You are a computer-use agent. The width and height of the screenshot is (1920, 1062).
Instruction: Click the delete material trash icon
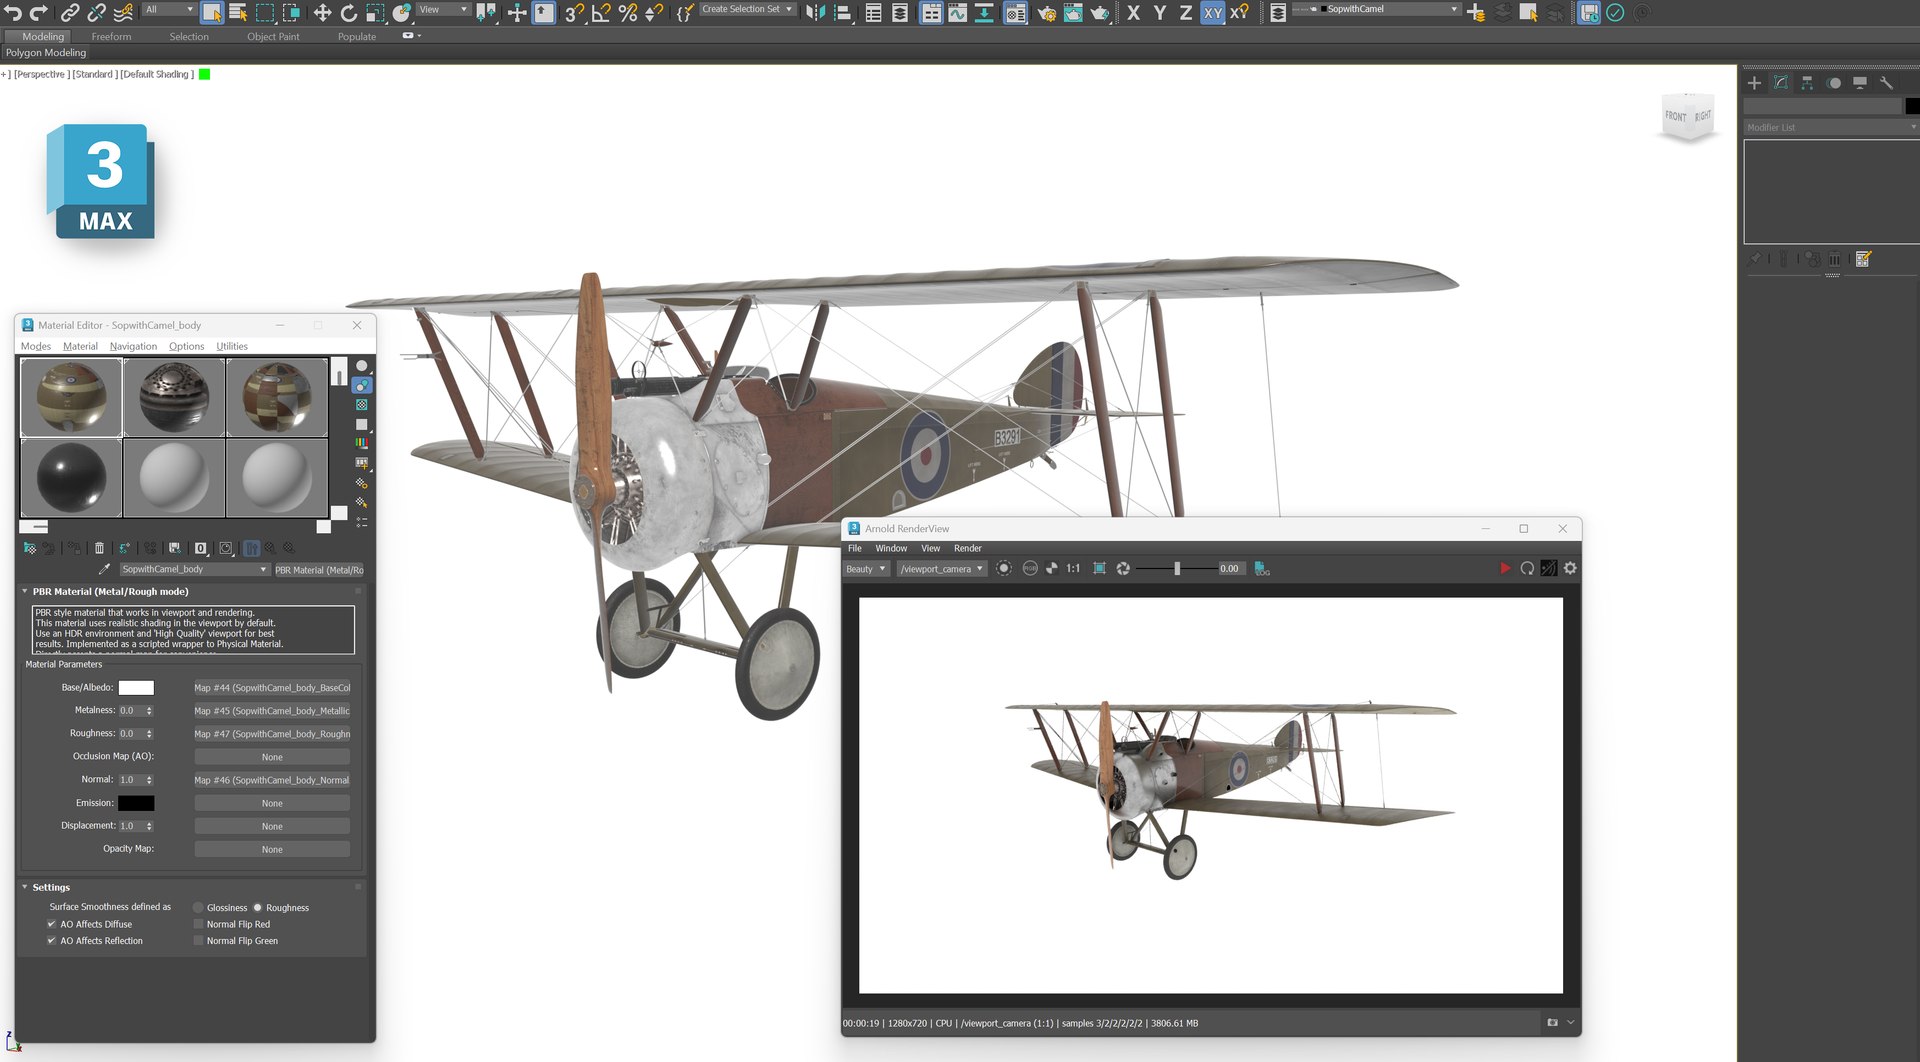point(99,548)
